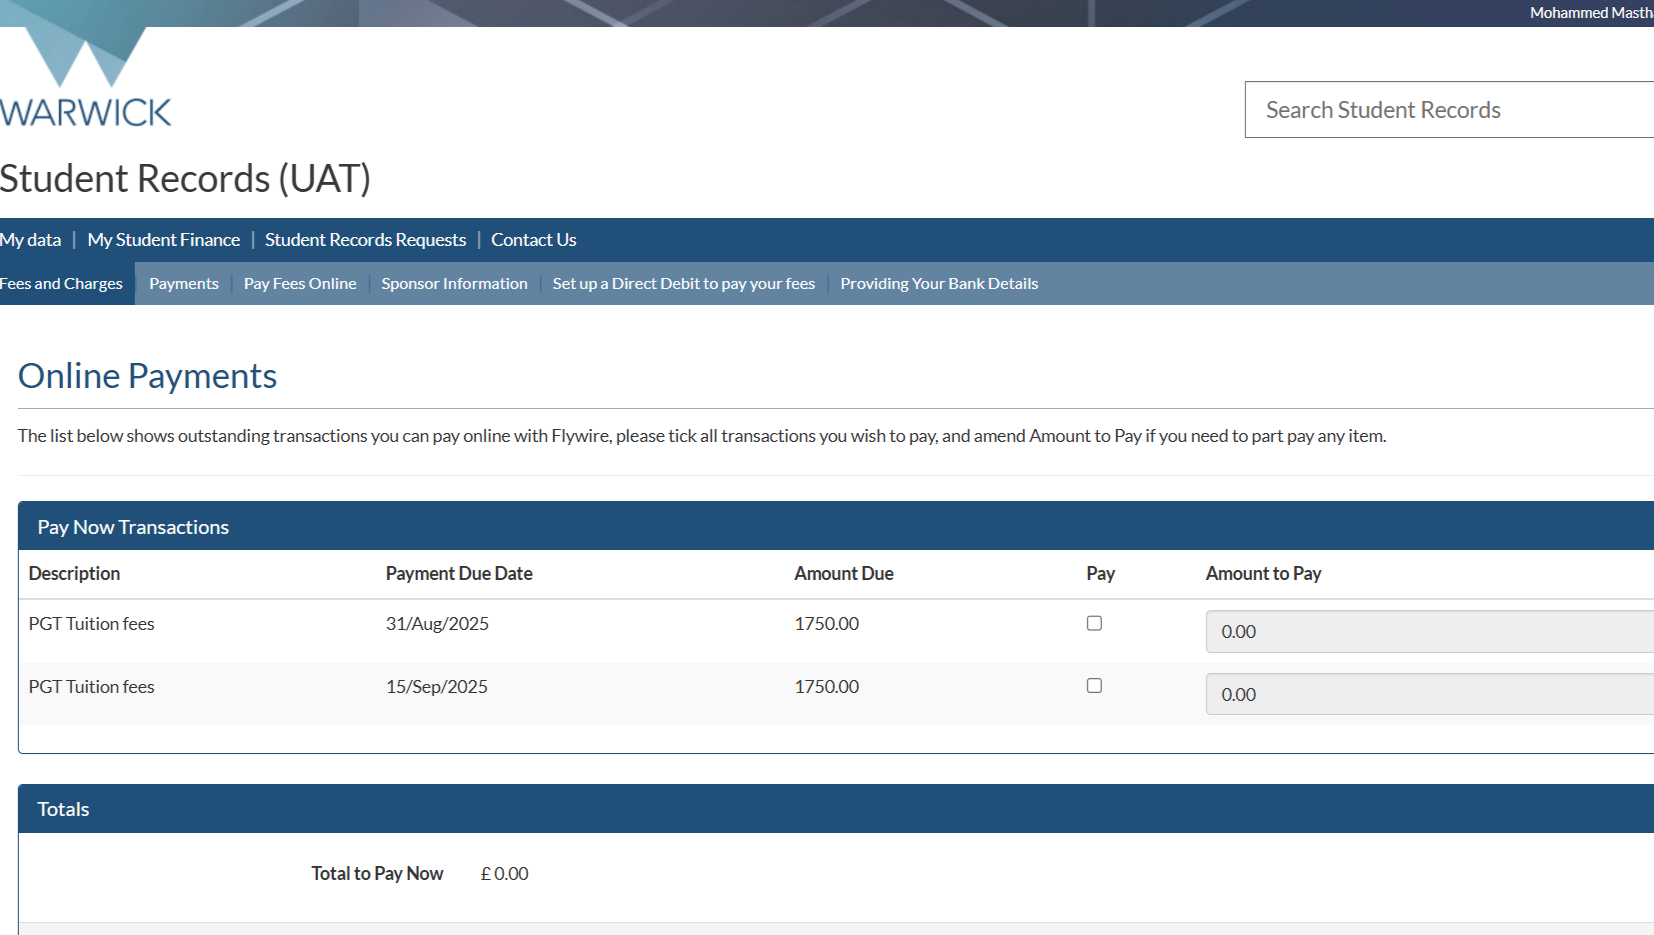The image size is (1654, 935).
Task: Open Providing Your Bank Details tab
Action: [939, 284]
